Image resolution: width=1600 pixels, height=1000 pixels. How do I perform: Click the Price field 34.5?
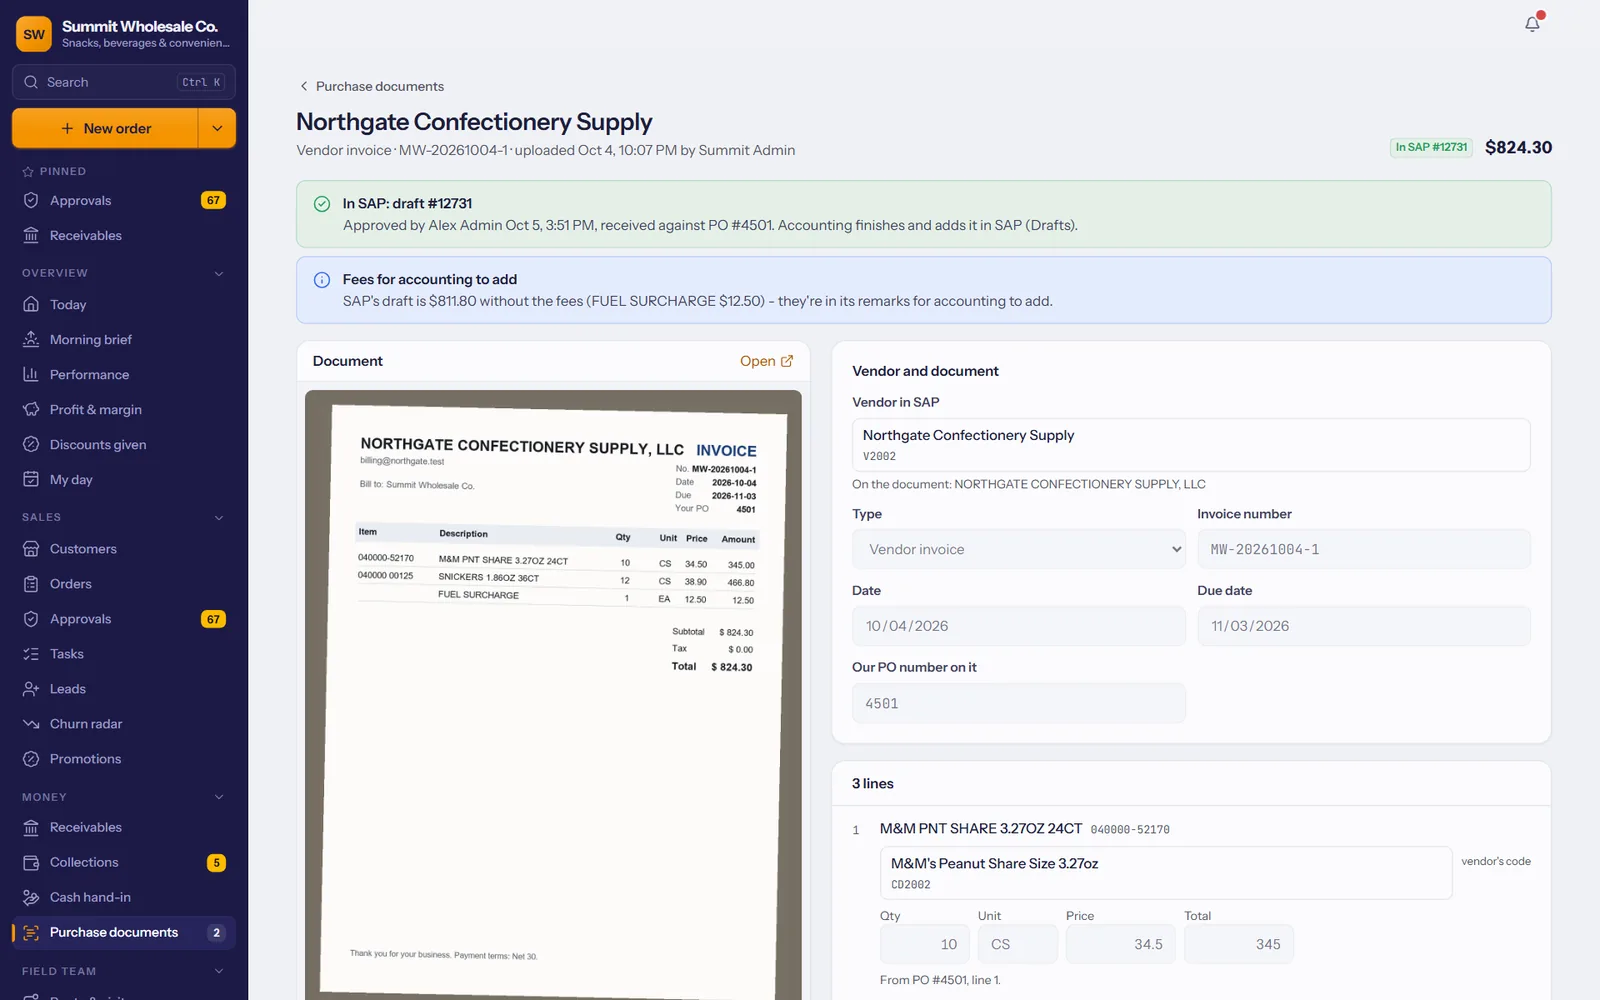click(x=1120, y=944)
